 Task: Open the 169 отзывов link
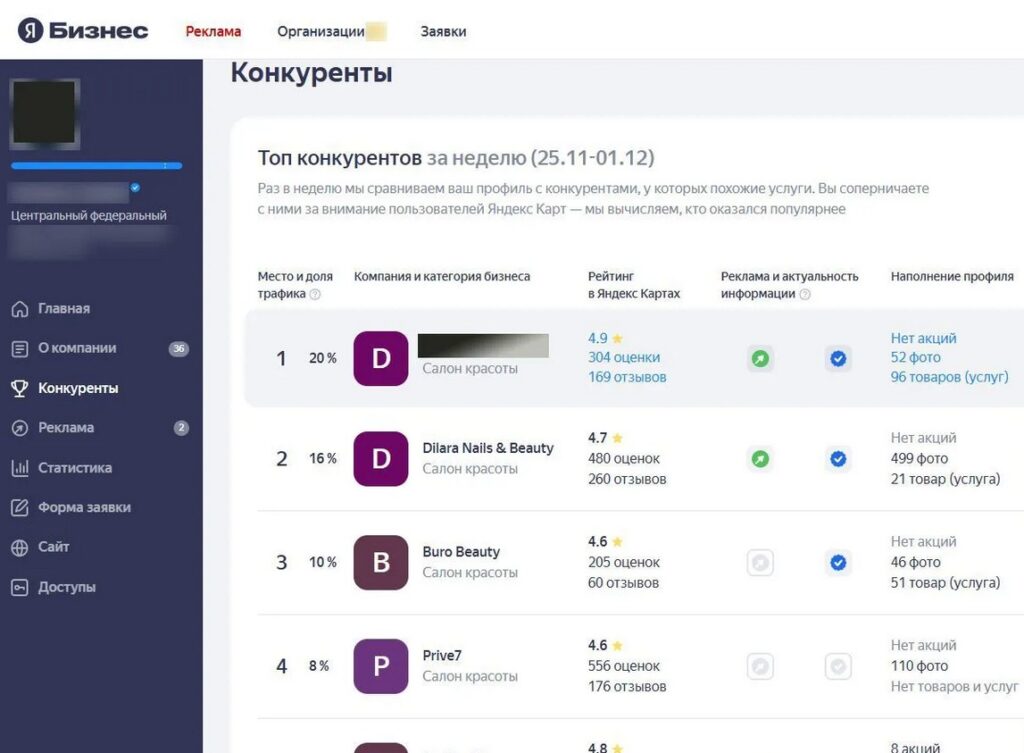coord(627,377)
